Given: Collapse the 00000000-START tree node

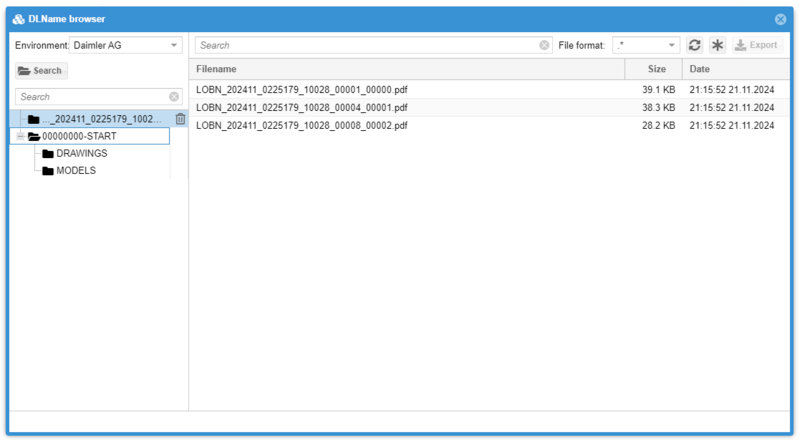Looking at the screenshot, I should click(x=18, y=136).
